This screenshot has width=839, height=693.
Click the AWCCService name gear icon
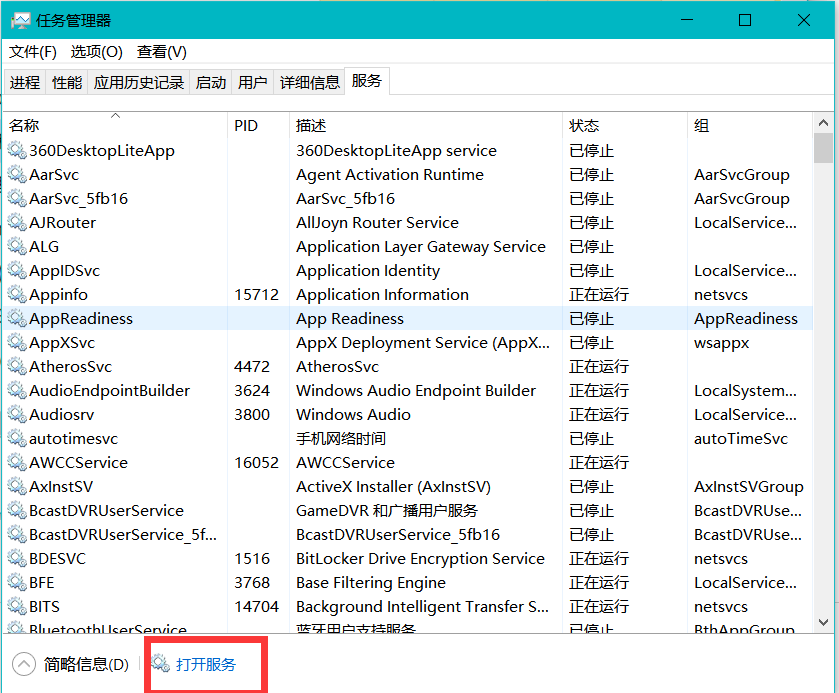coord(17,462)
